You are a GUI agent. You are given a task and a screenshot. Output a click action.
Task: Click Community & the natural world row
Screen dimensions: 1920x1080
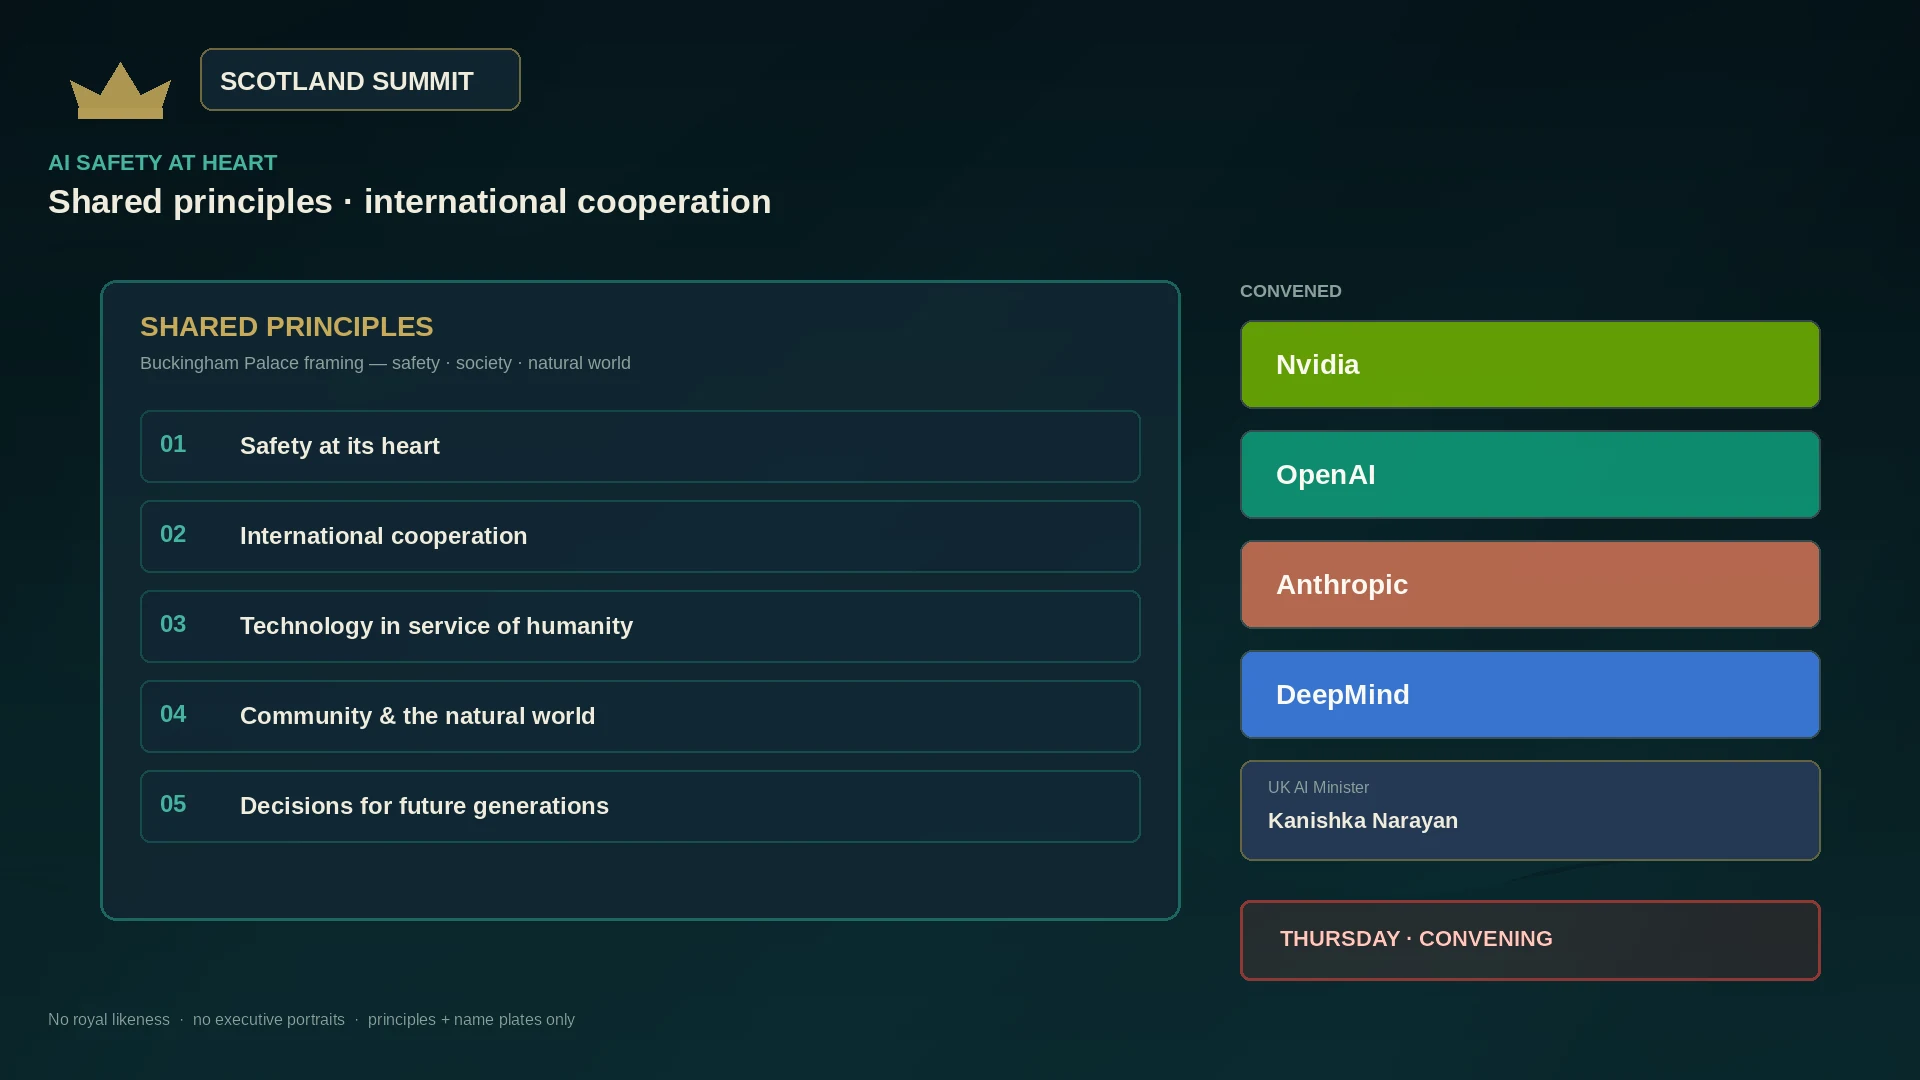pos(640,716)
